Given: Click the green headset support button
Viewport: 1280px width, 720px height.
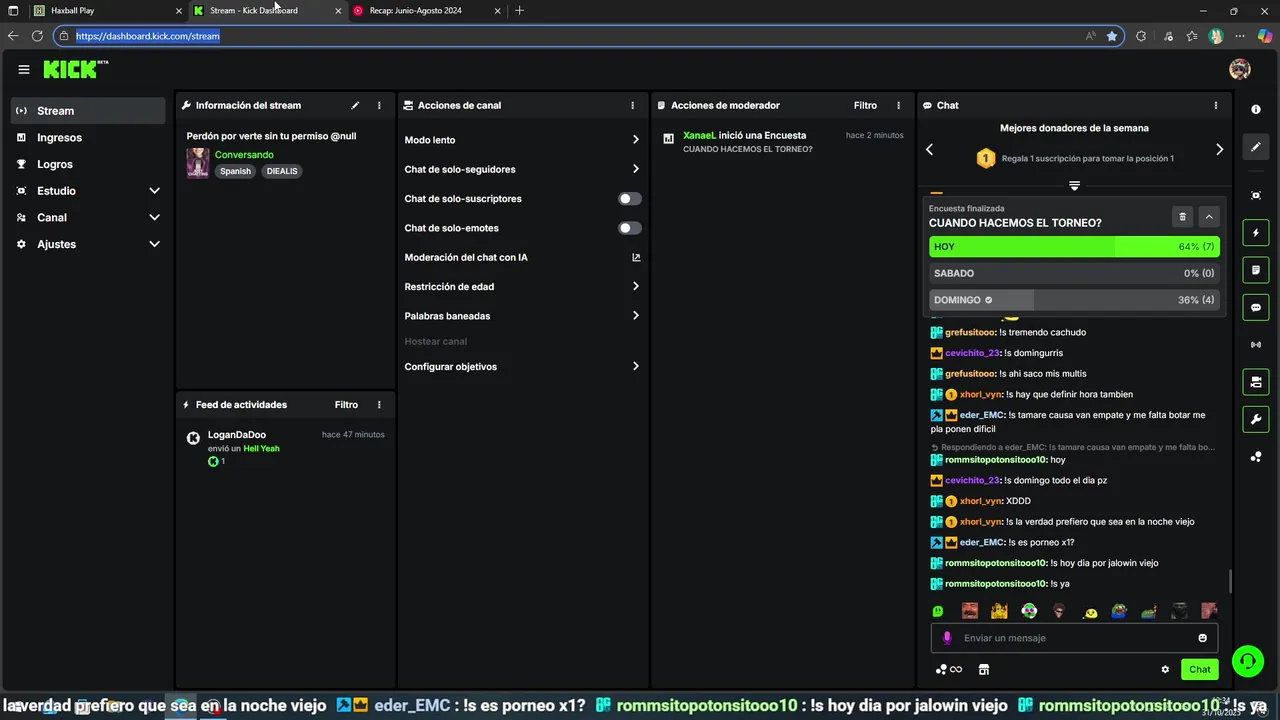Looking at the screenshot, I should click(x=1247, y=660).
